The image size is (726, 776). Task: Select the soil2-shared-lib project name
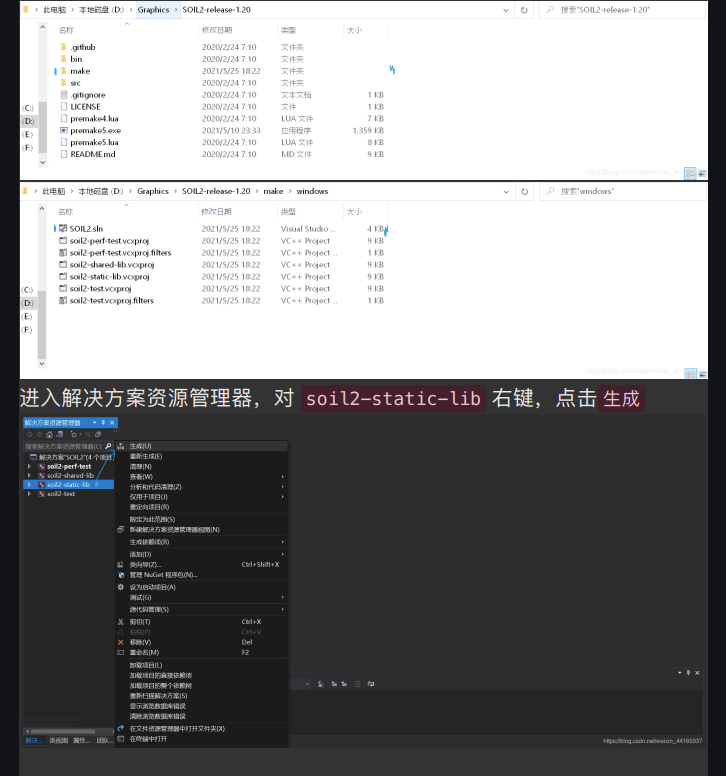(x=70, y=475)
